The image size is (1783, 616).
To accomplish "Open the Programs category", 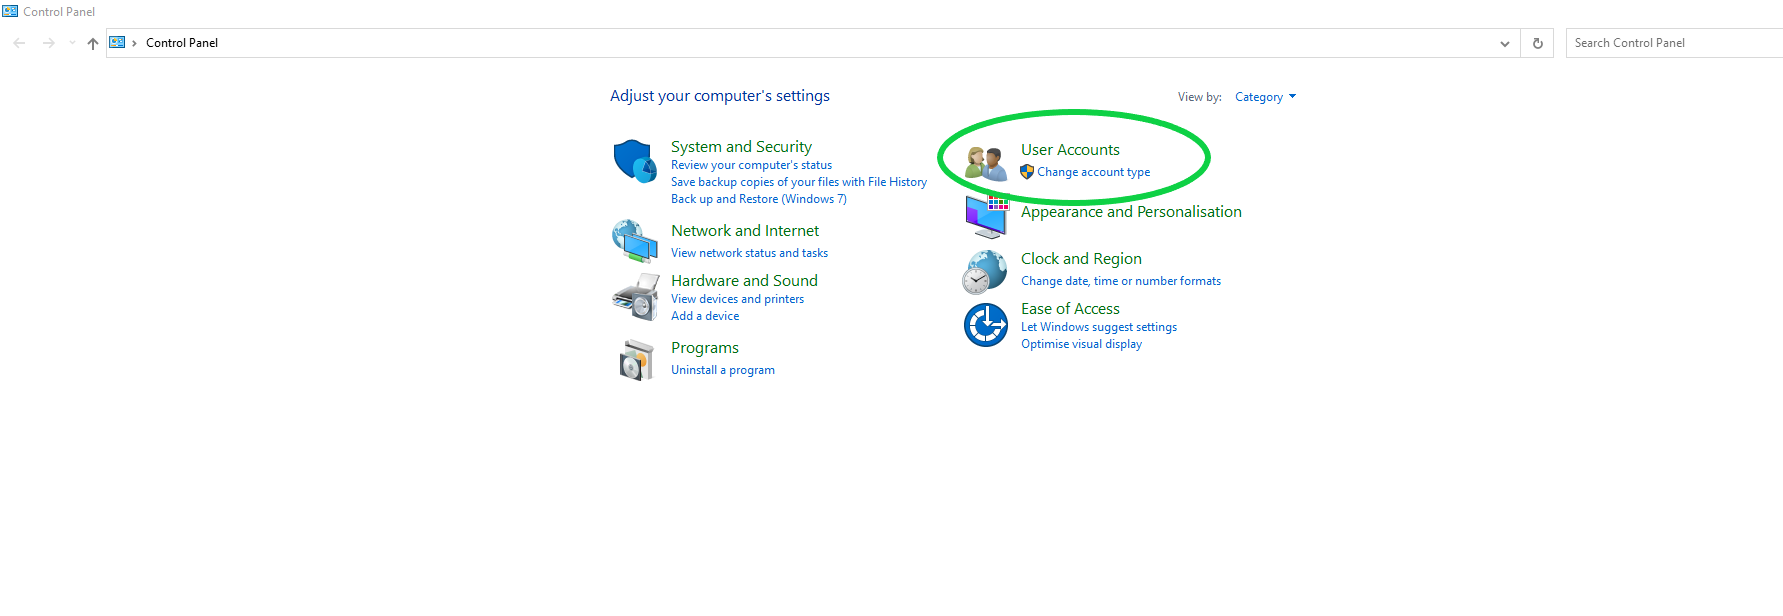I will coord(705,348).
